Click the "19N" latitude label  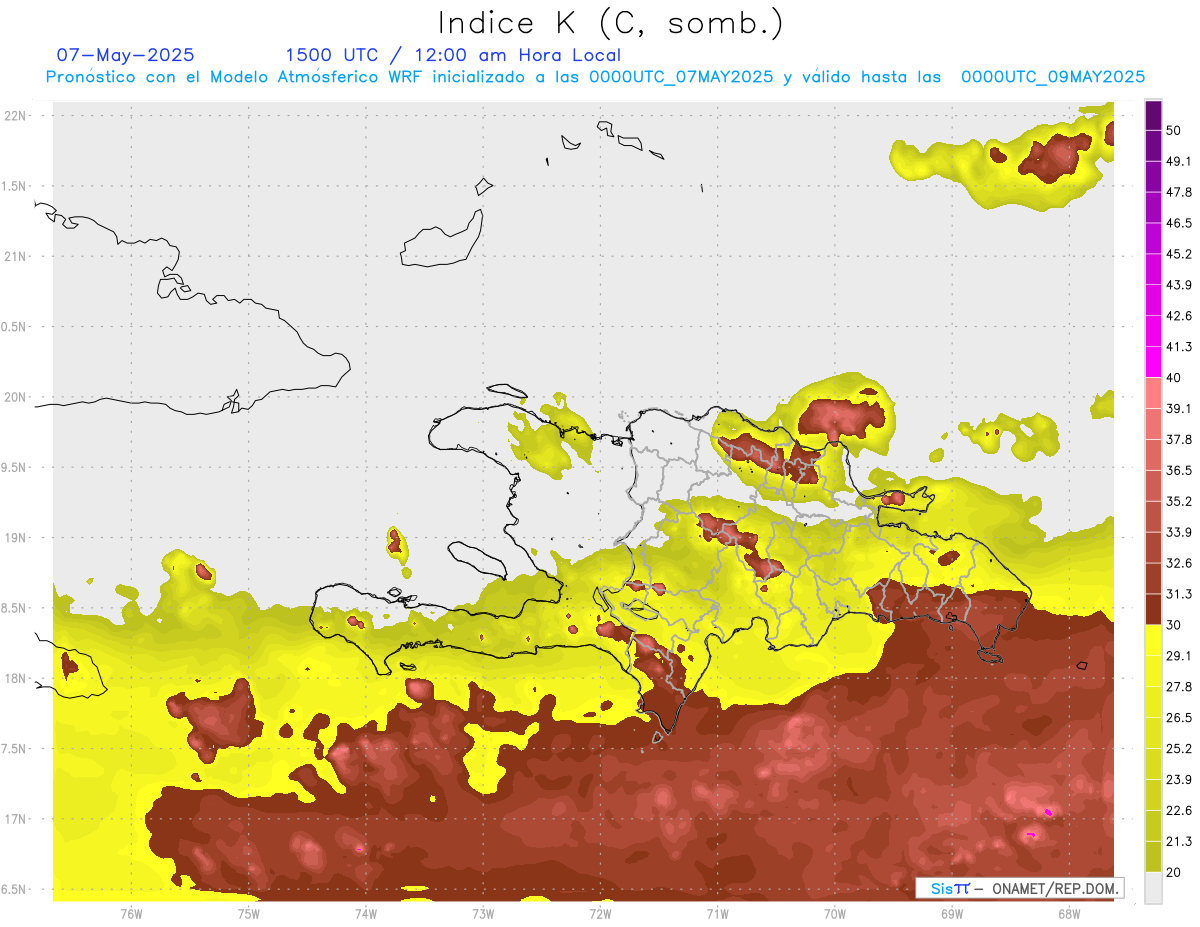coord(17,538)
